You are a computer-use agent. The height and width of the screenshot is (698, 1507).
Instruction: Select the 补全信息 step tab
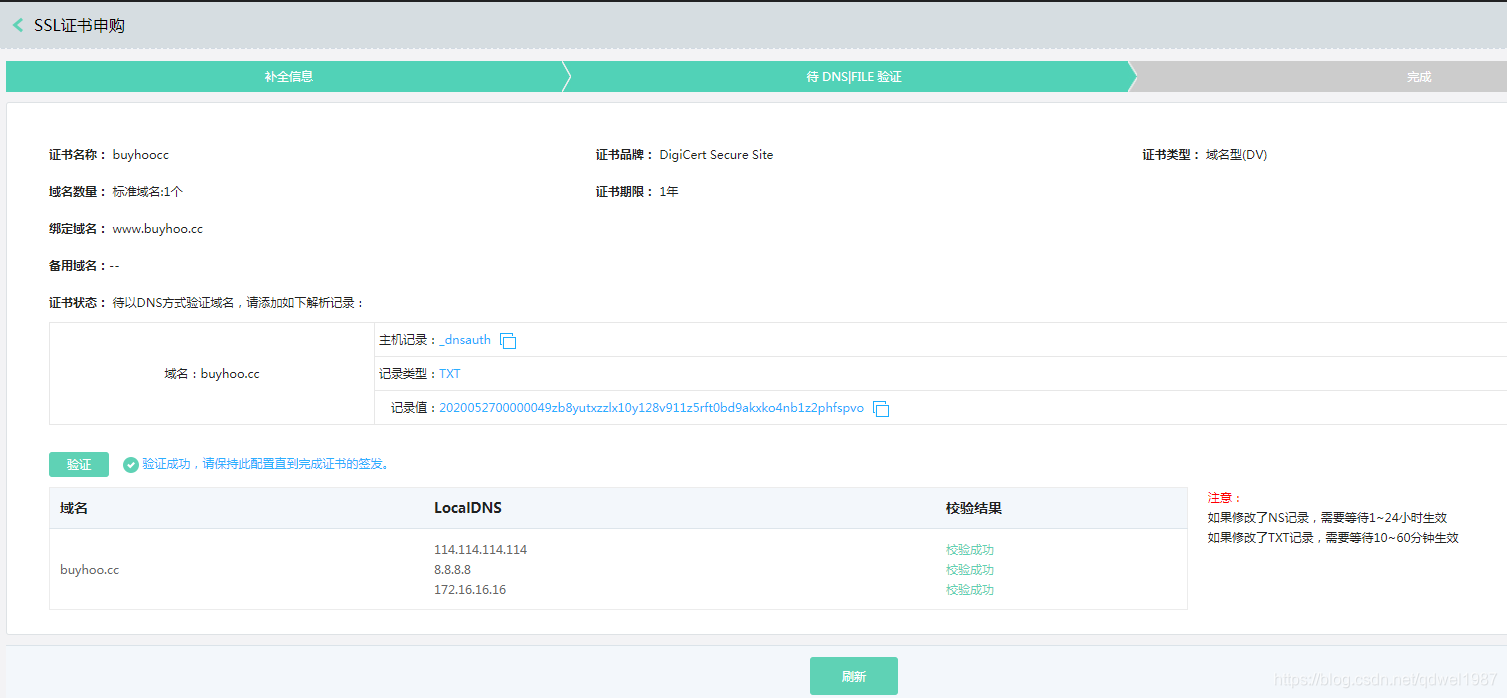click(x=289, y=77)
